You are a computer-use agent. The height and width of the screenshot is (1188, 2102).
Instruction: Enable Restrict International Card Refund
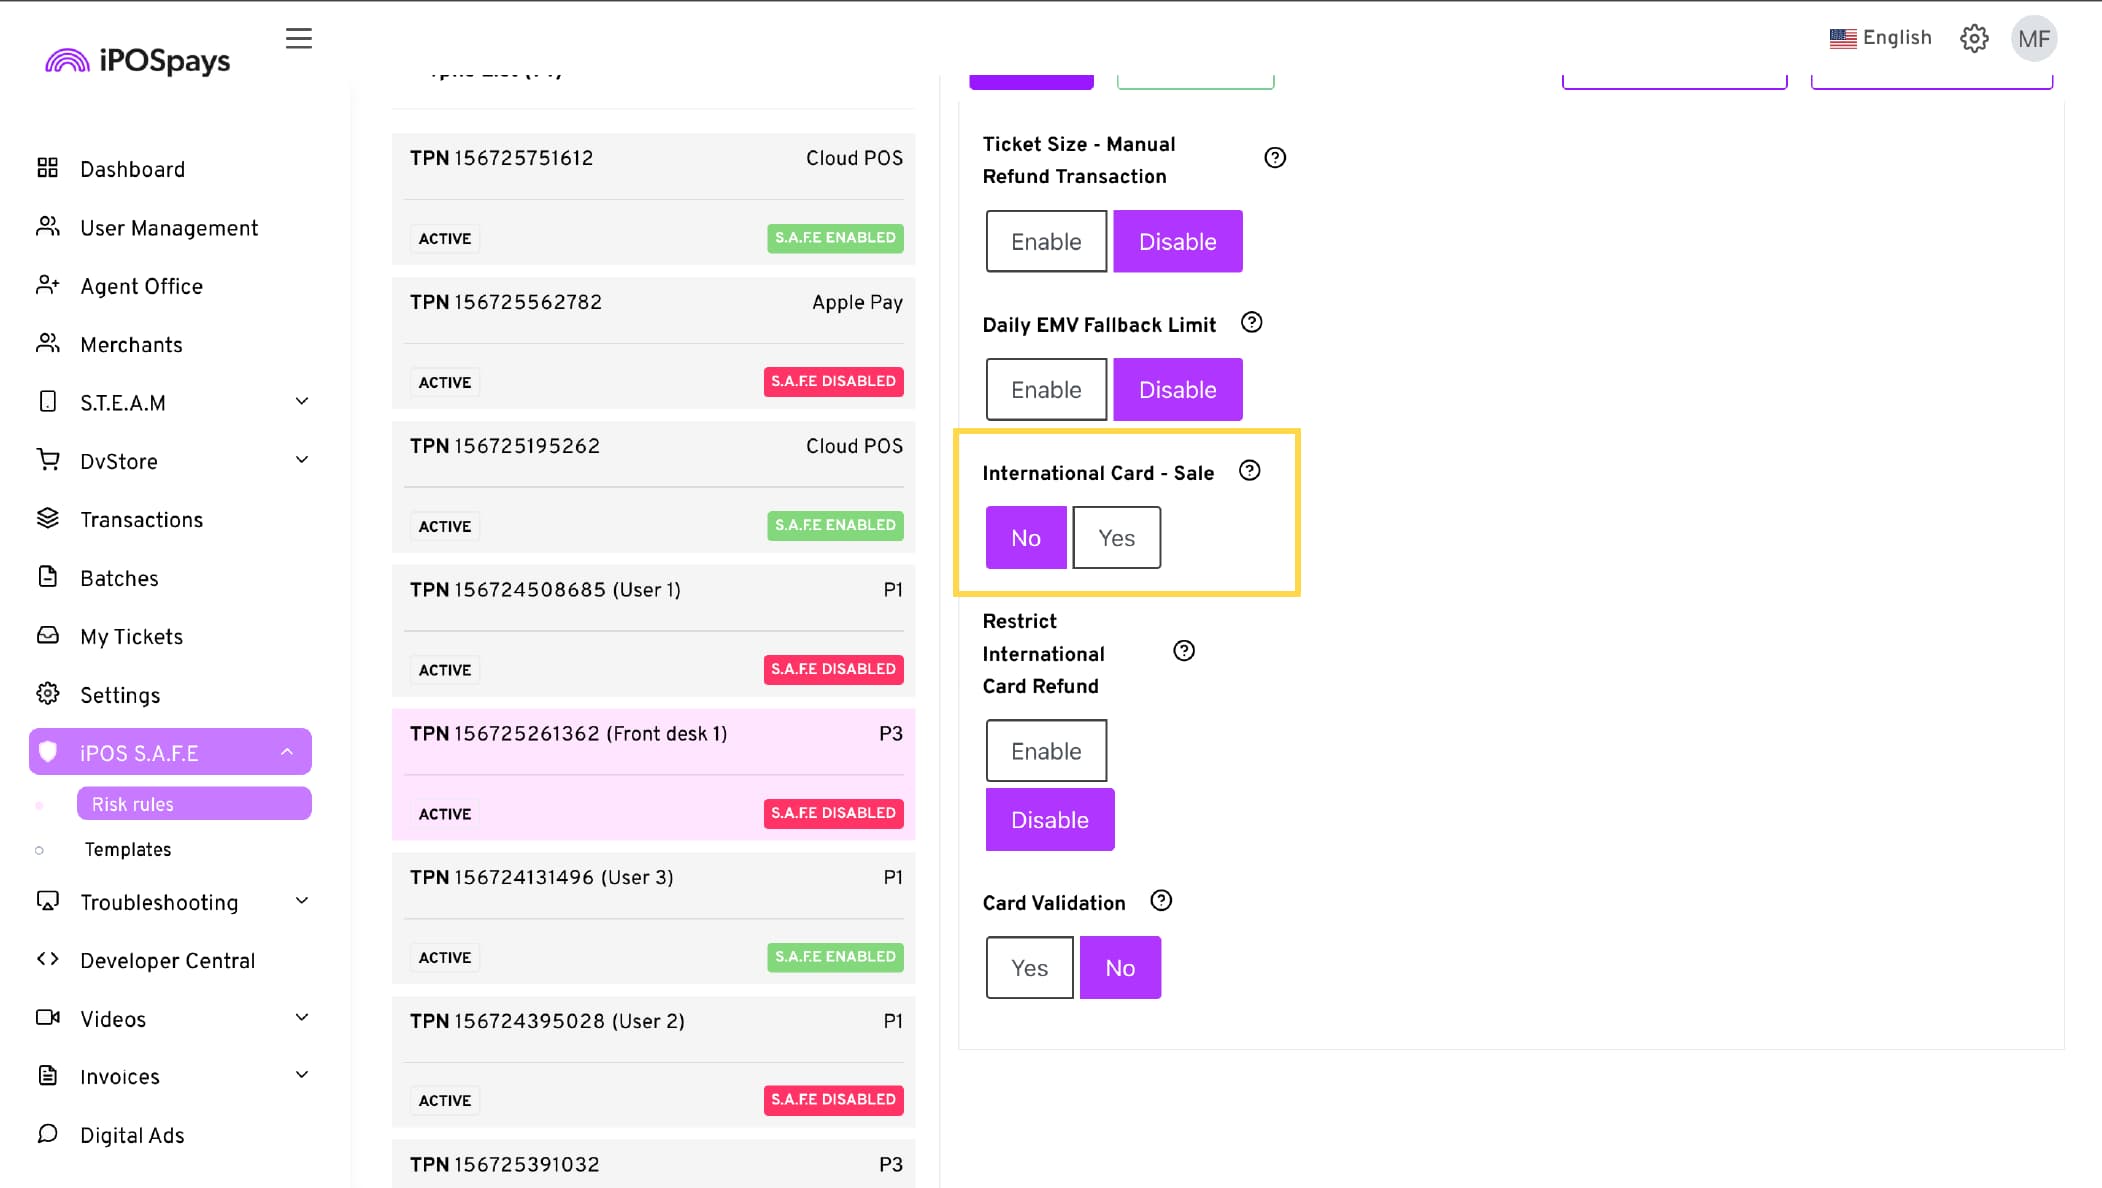point(1046,751)
